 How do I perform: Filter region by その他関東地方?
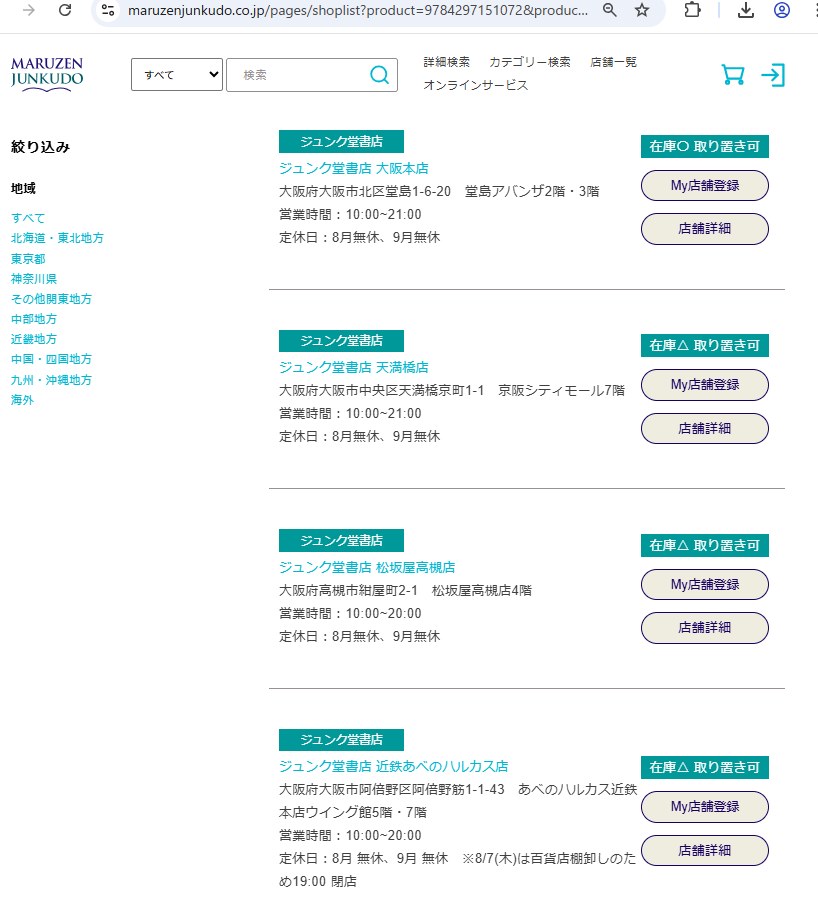click(51, 299)
